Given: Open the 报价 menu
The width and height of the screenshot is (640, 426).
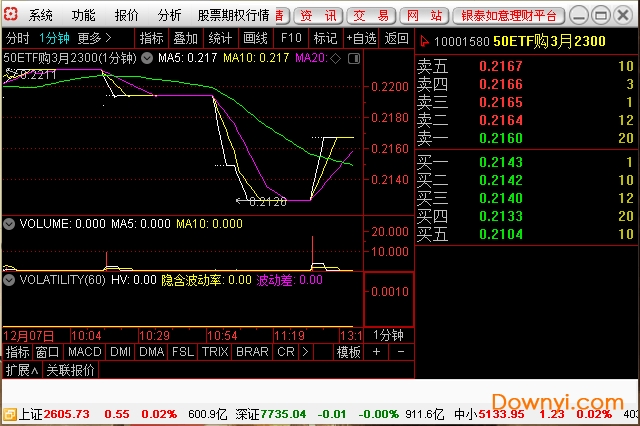Looking at the screenshot, I should point(127,16).
